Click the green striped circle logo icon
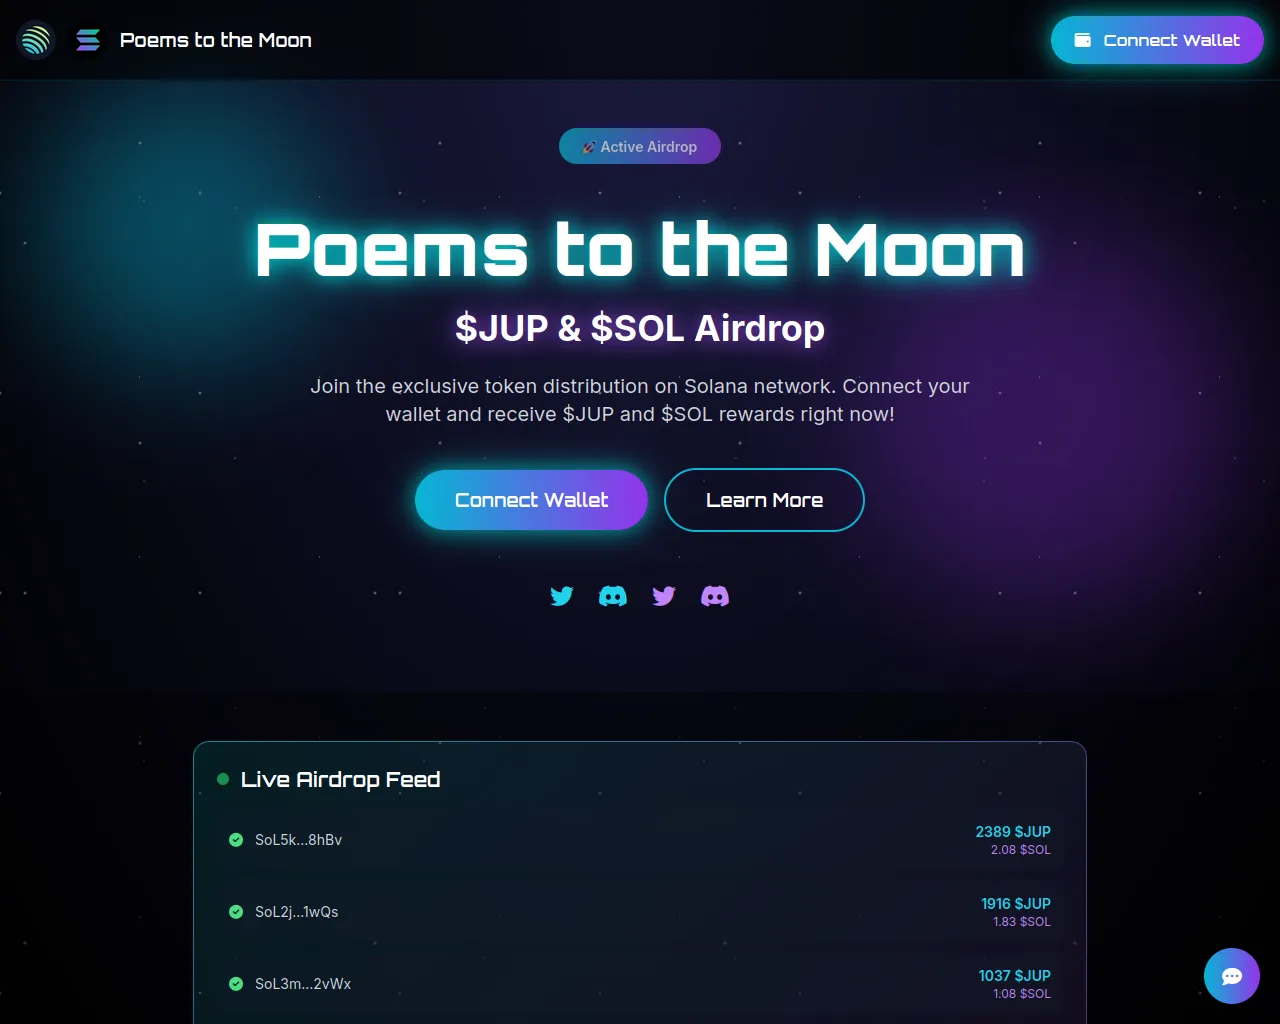Image resolution: width=1280 pixels, height=1024 pixels. [36, 40]
